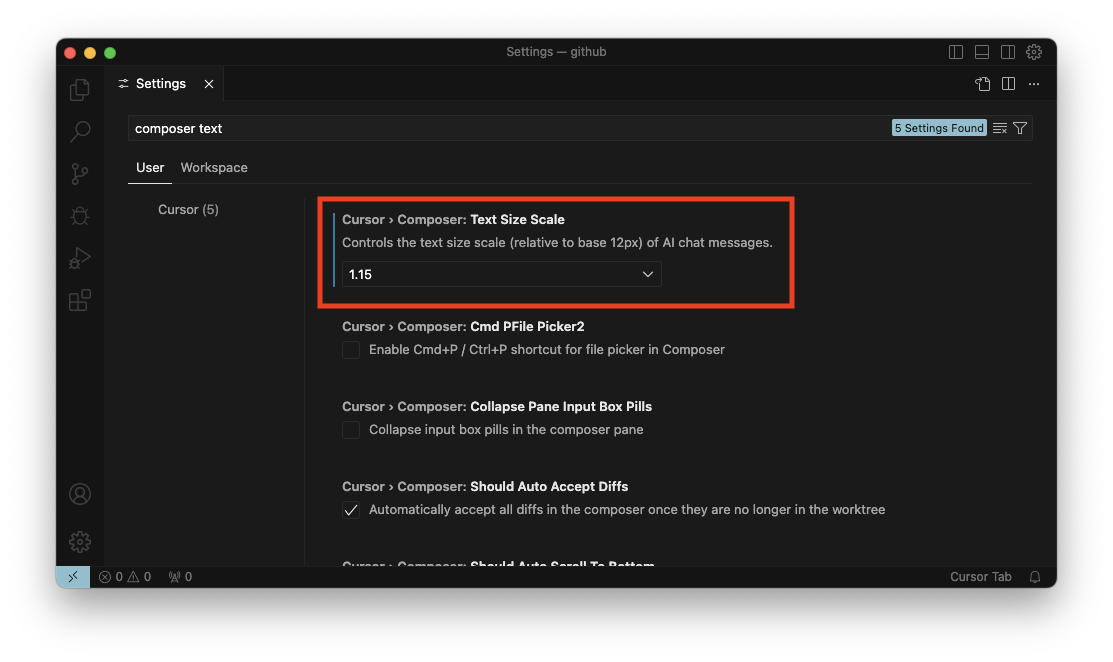Select the User settings tab
1113x662 pixels.
(x=150, y=167)
